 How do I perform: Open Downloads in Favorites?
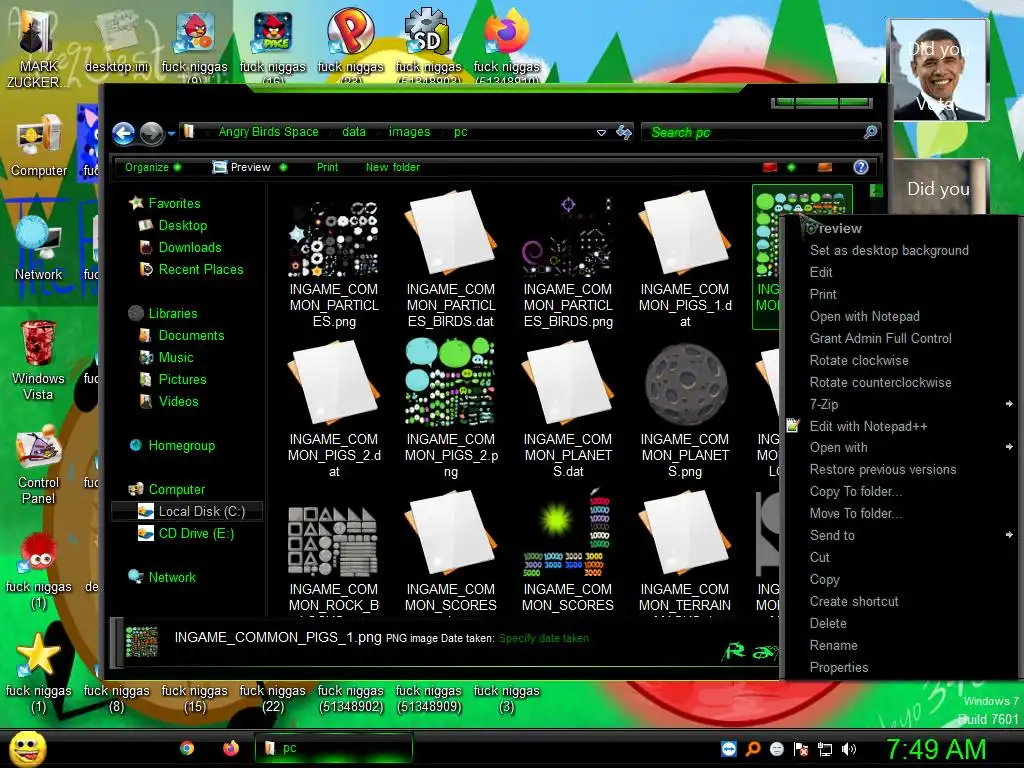pyautogui.click(x=190, y=248)
